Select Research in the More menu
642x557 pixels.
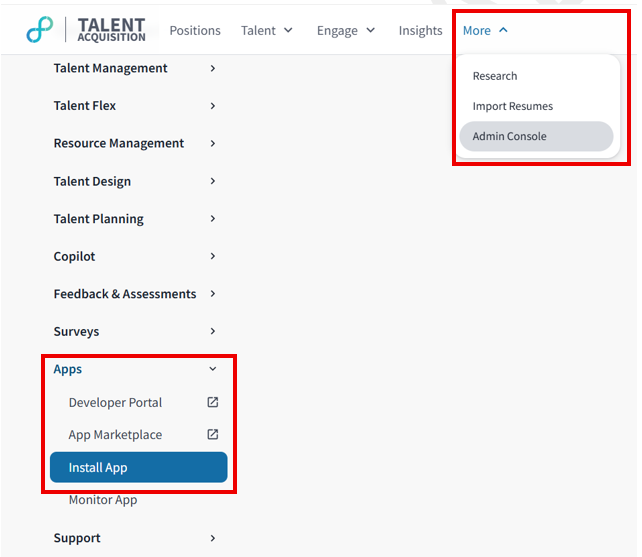pyautogui.click(x=495, y=76)
